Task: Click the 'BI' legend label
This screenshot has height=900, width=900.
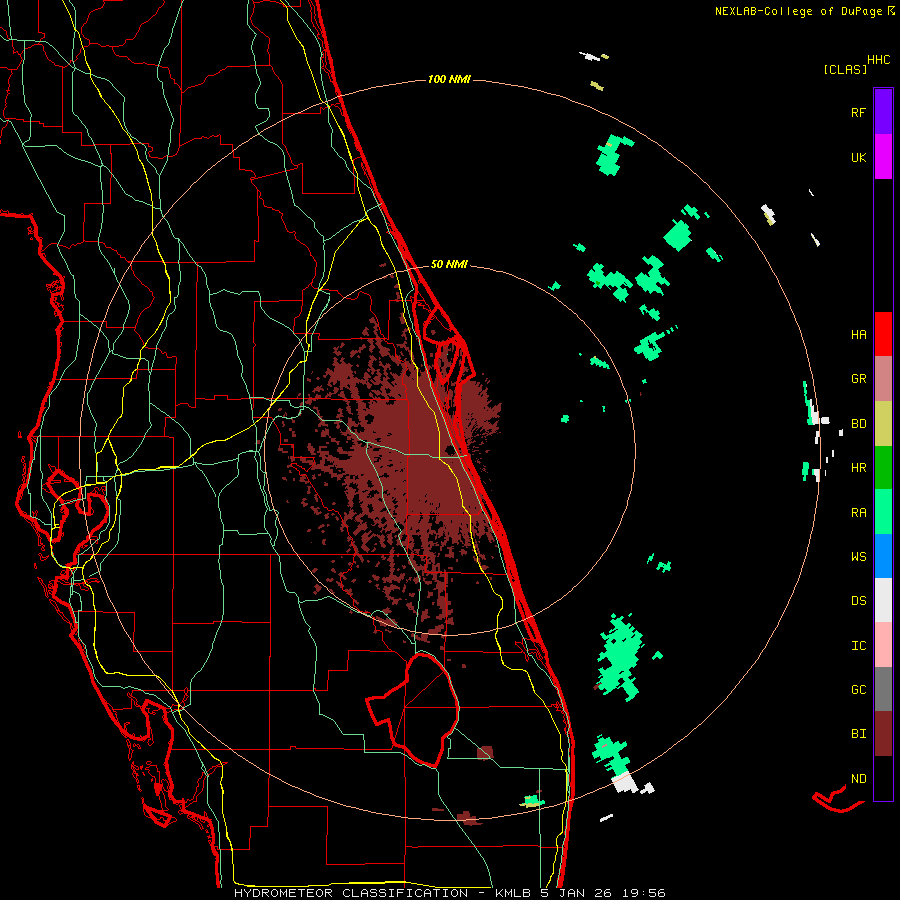Action: pos(858,734)
